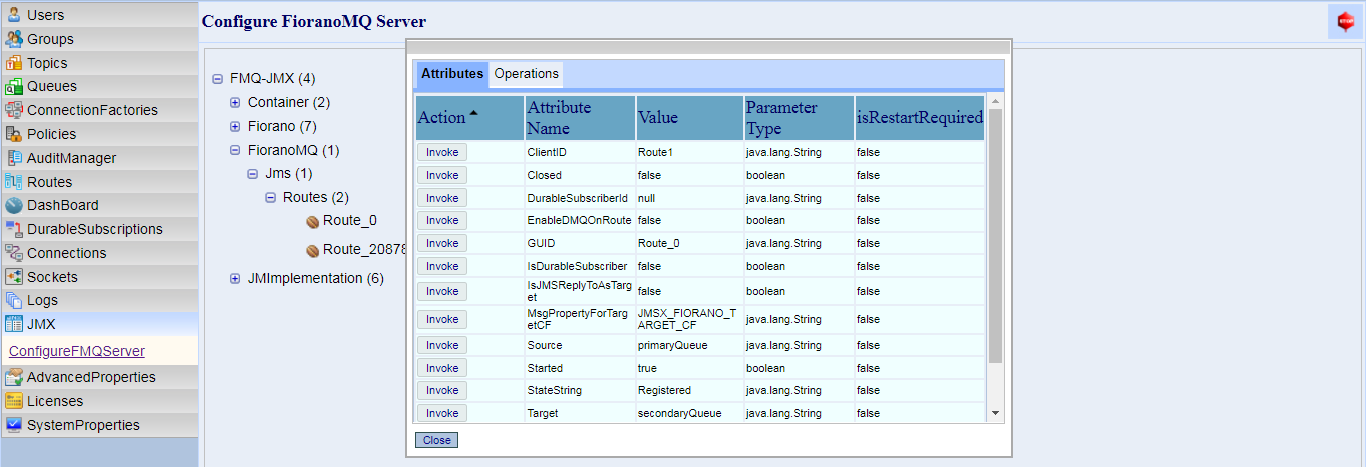Invoke the EnableDMQOnRoute attribute
The image size is (1366, 467).
pos(442,220)
